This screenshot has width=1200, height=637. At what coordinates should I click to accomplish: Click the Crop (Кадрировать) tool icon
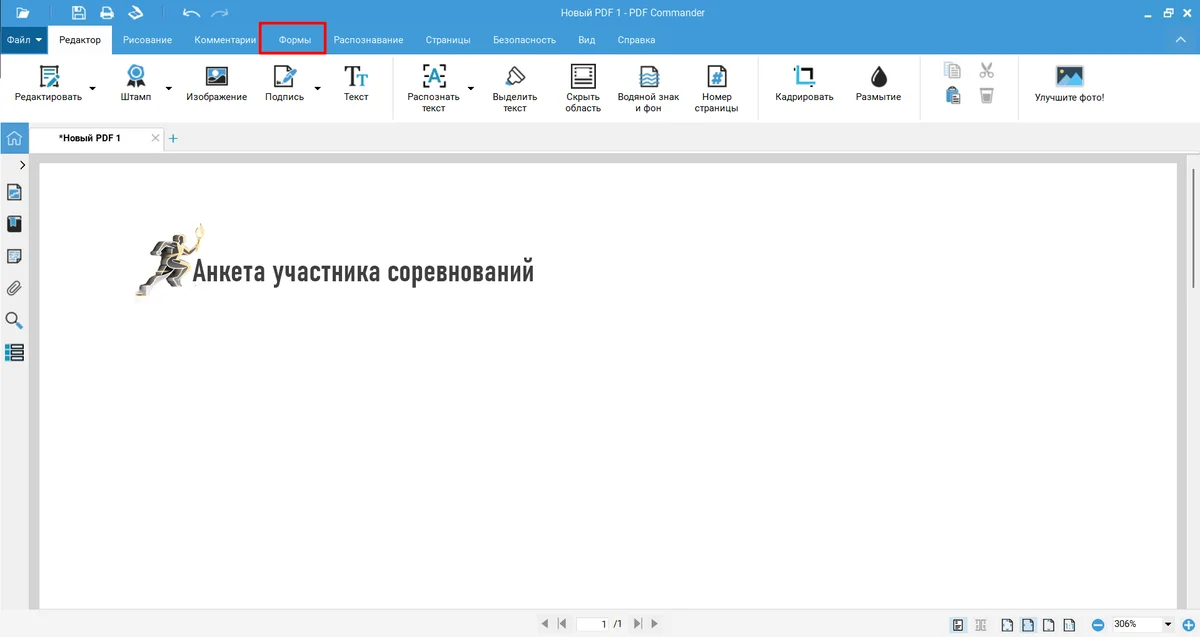pyautogui.click(x=804, y=78)
